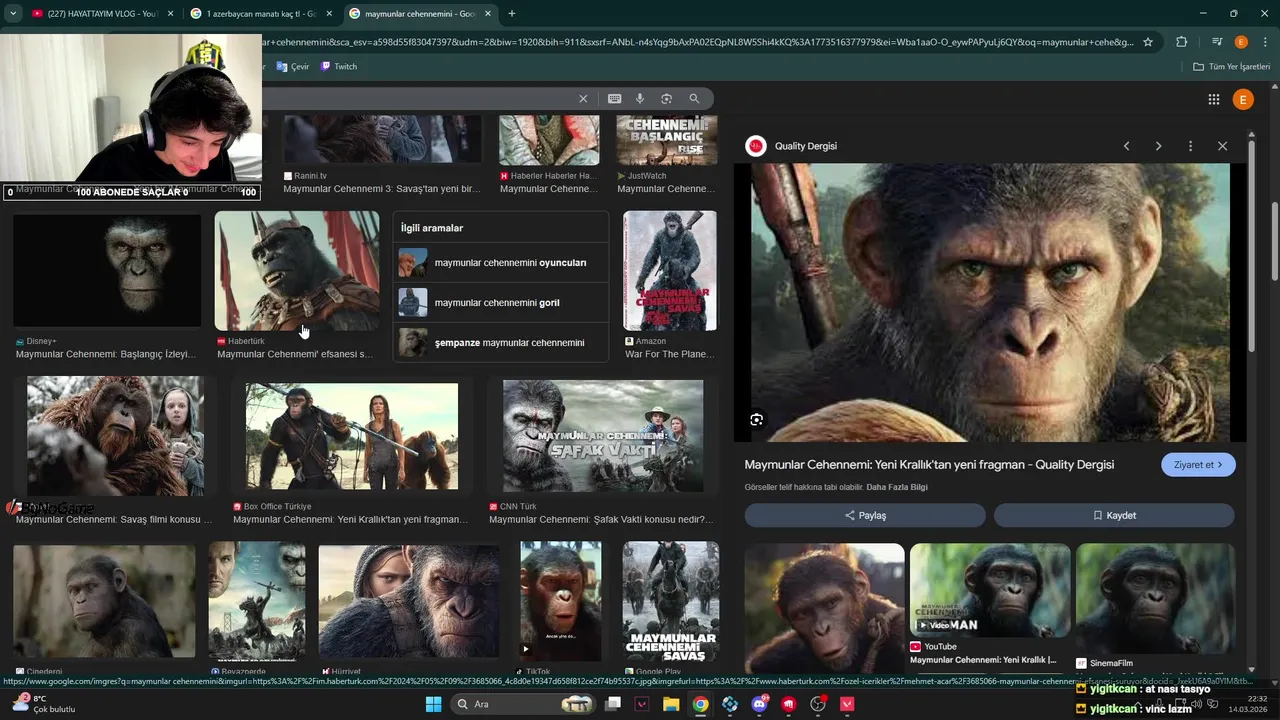Click the magnifier search button

pyautogui.click(x=694, y=99)
